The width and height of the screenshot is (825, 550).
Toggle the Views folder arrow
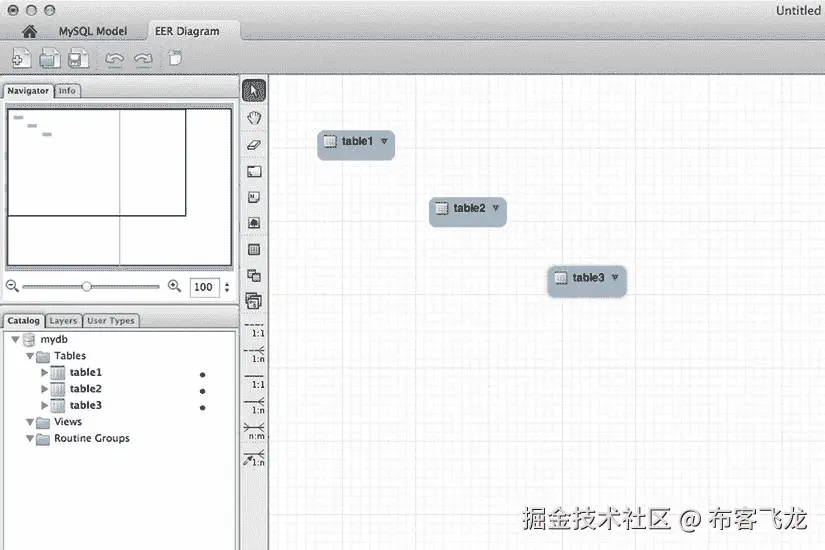[x=30, y=422]
